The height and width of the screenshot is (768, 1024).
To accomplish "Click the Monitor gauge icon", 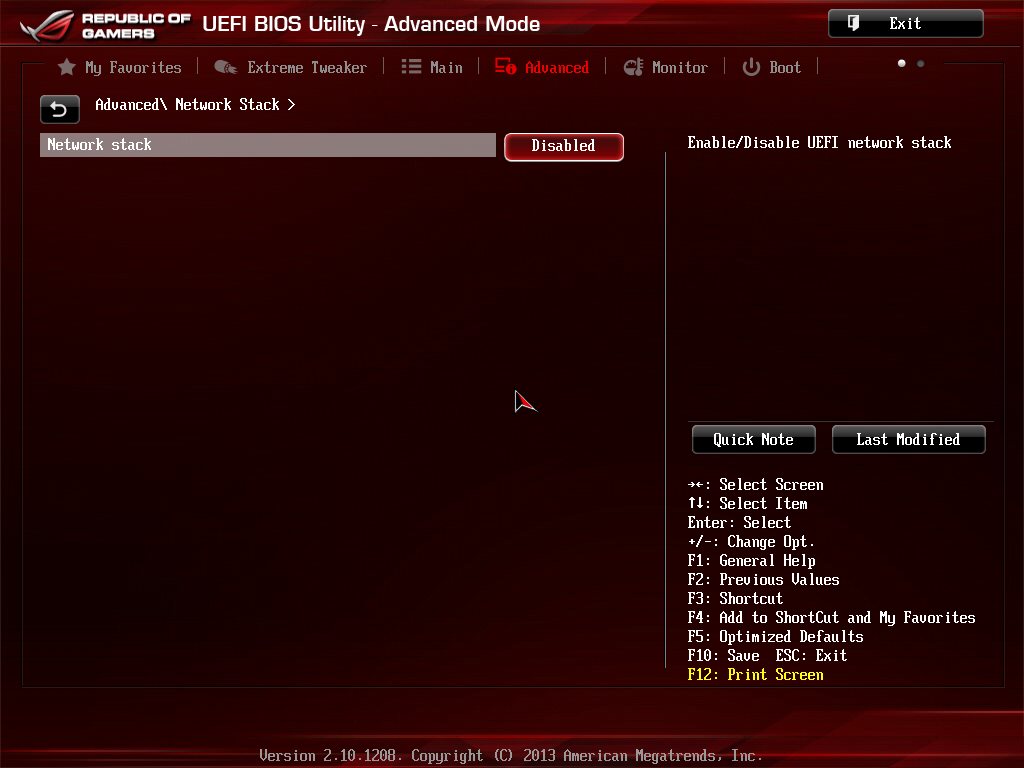I will pyautogui.click(x=633, y=67).
